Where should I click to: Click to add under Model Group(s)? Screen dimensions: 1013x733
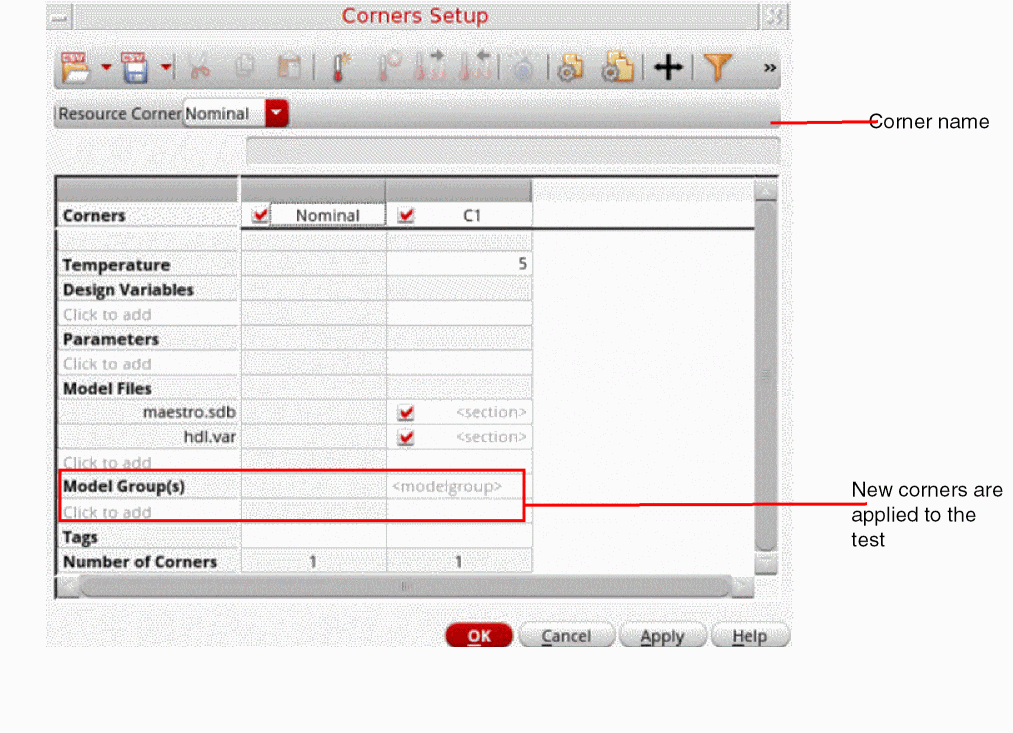tap(107, 512)
